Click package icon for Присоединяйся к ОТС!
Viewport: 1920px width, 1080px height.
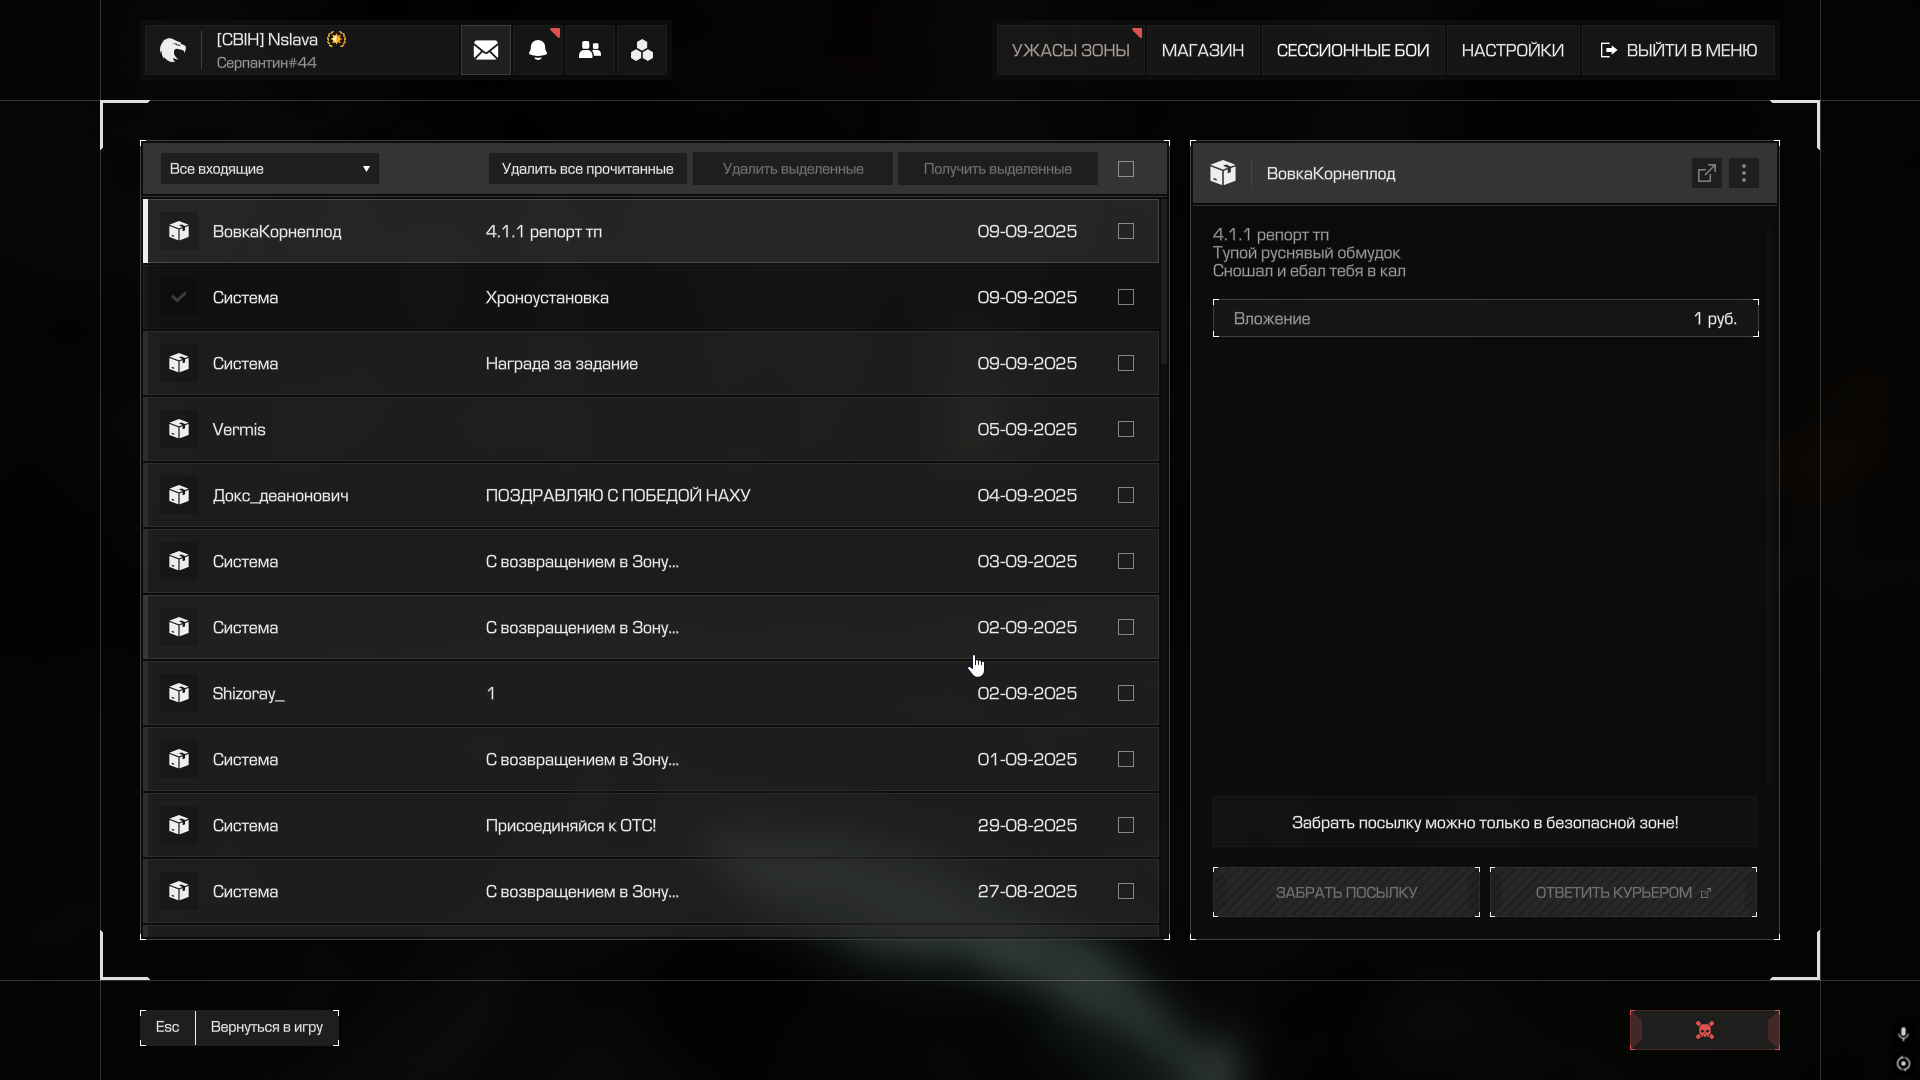click(179, 825)
